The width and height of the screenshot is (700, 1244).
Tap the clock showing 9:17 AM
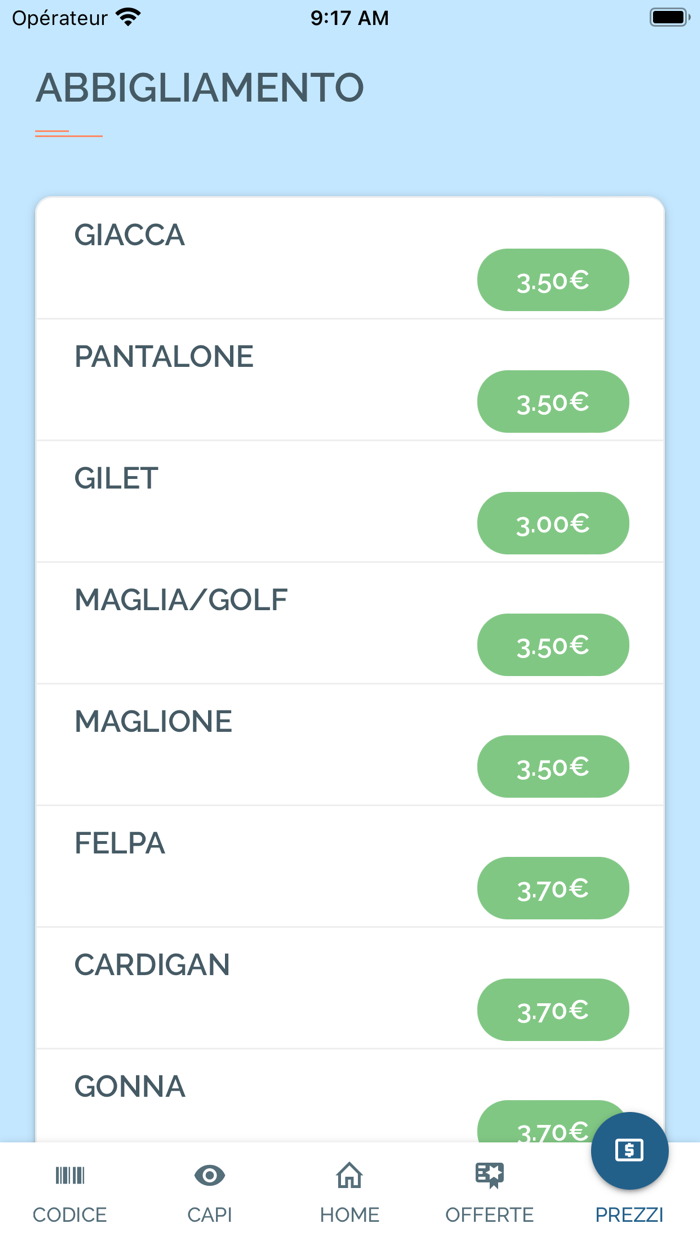(349, 18)
